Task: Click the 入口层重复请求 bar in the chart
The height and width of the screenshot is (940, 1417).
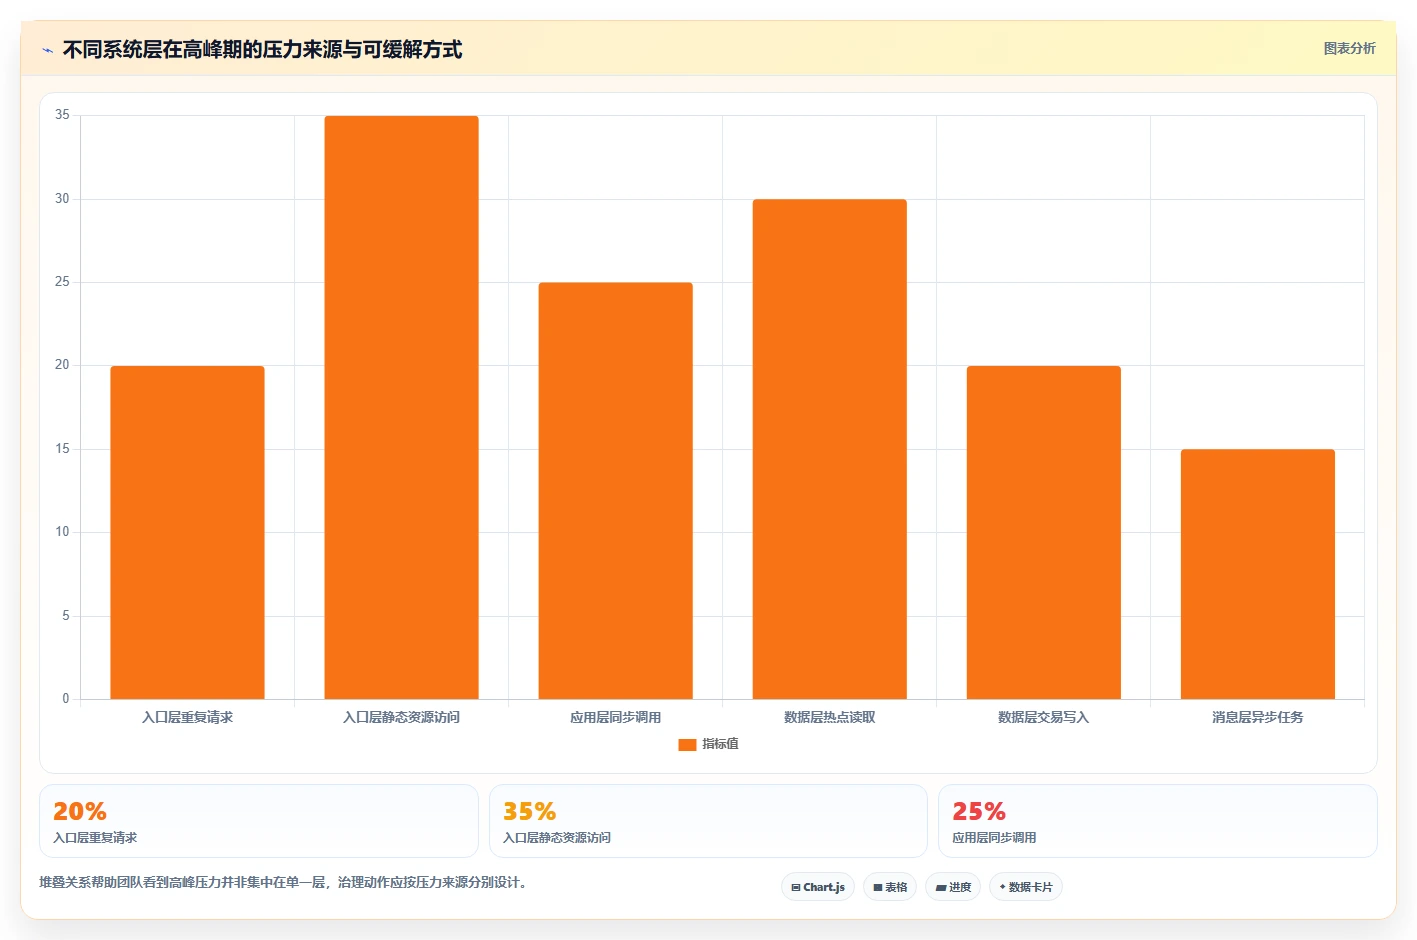Action: 187,532
